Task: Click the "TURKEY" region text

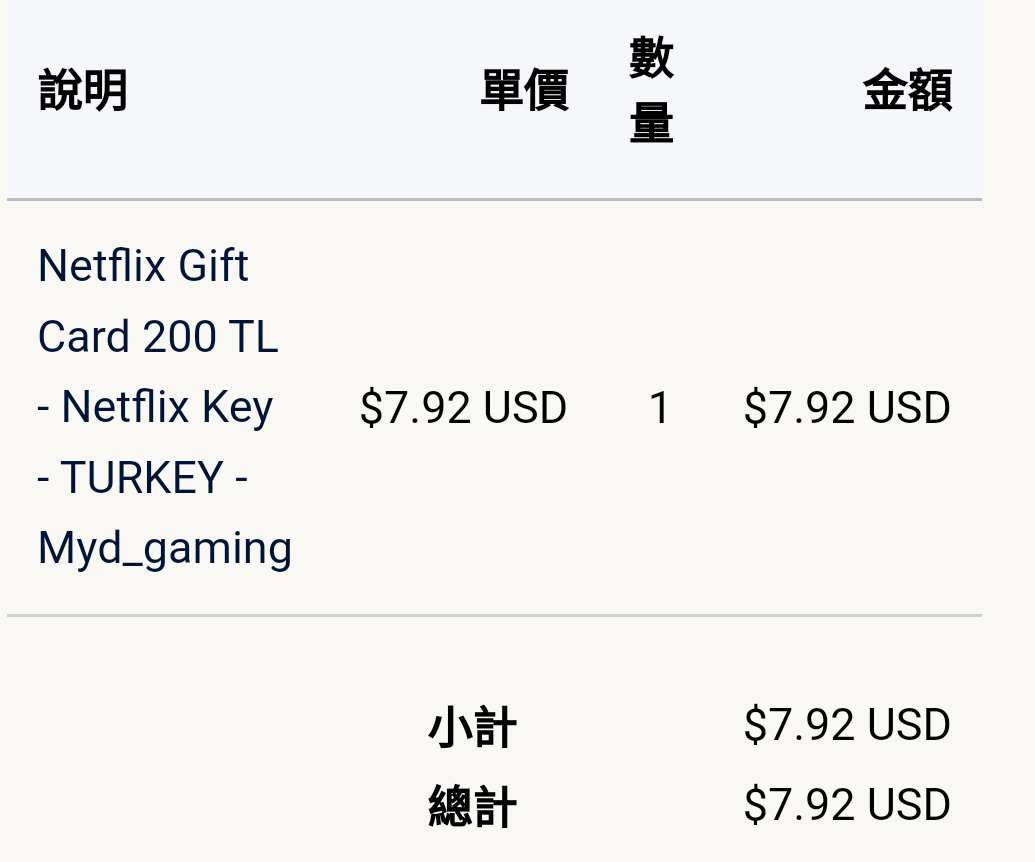Action: [141, 478]
